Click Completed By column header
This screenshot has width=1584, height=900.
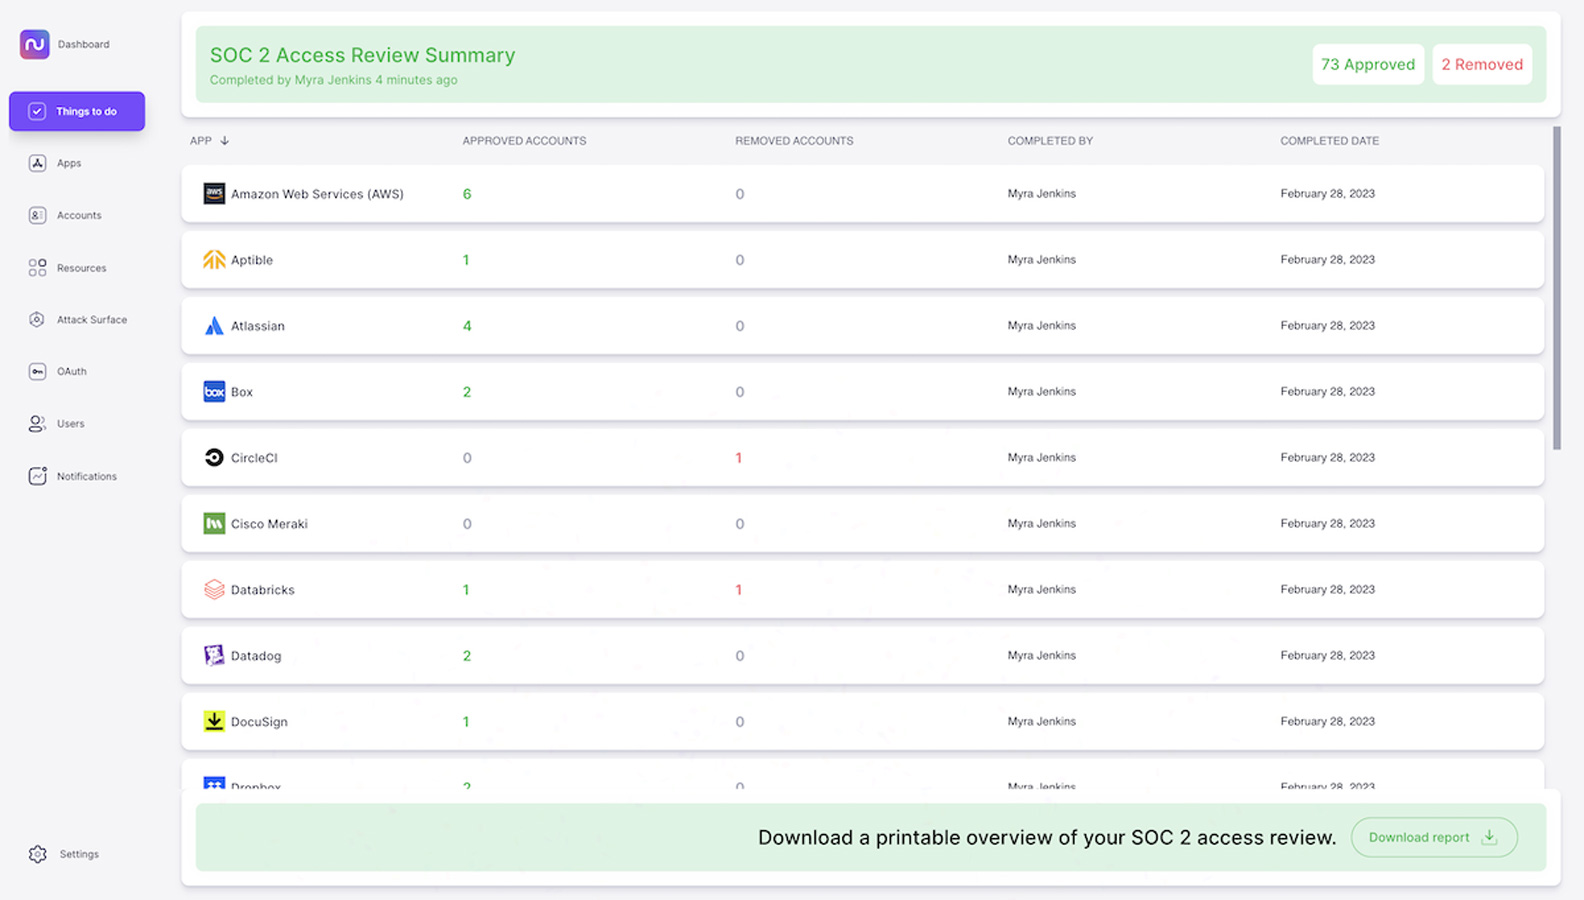point(1050,141)
